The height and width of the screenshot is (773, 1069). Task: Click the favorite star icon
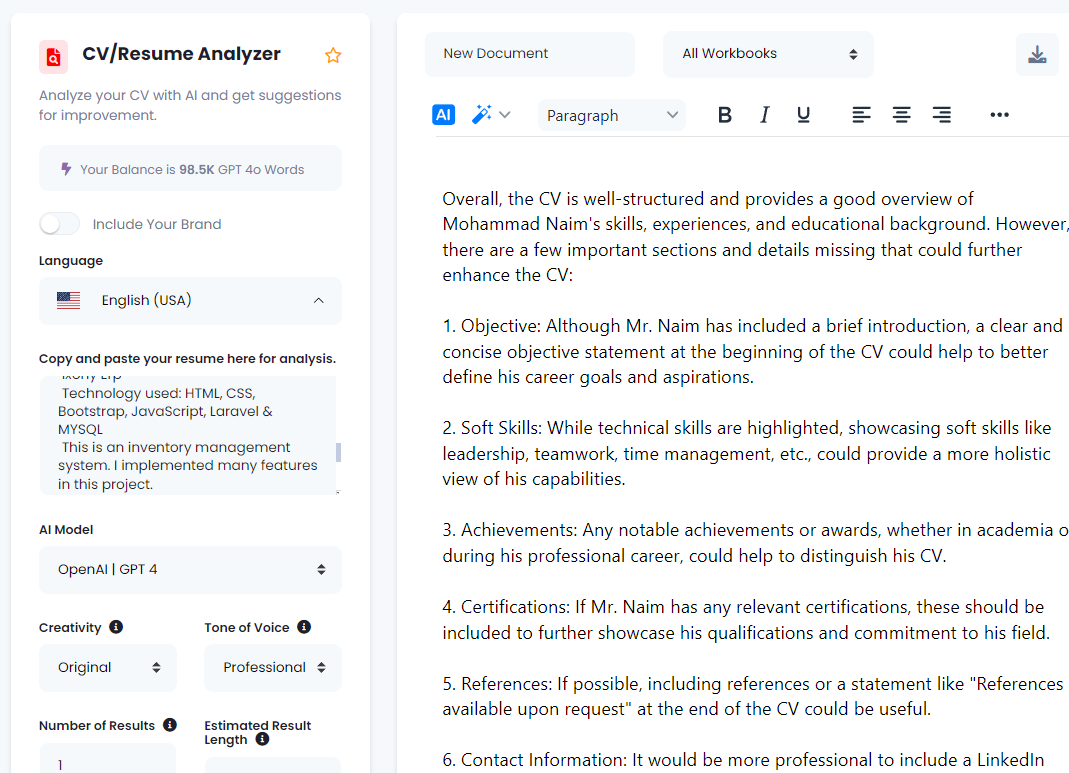point(333,56)
